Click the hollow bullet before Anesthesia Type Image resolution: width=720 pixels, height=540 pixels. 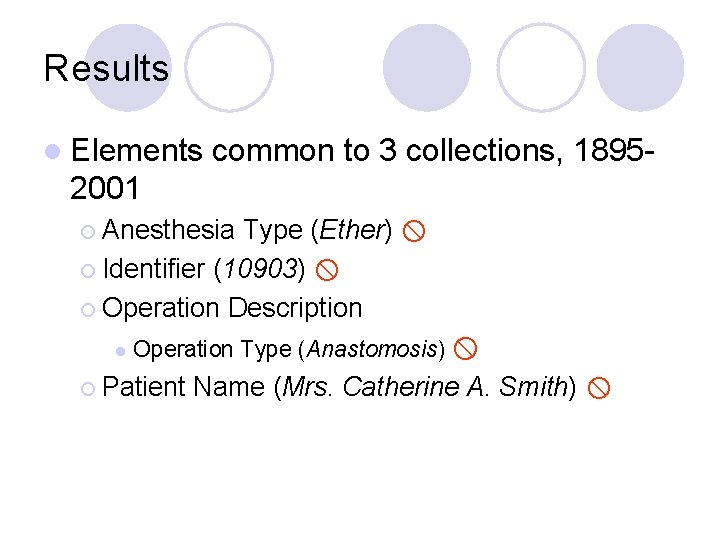tap(88, 231)
